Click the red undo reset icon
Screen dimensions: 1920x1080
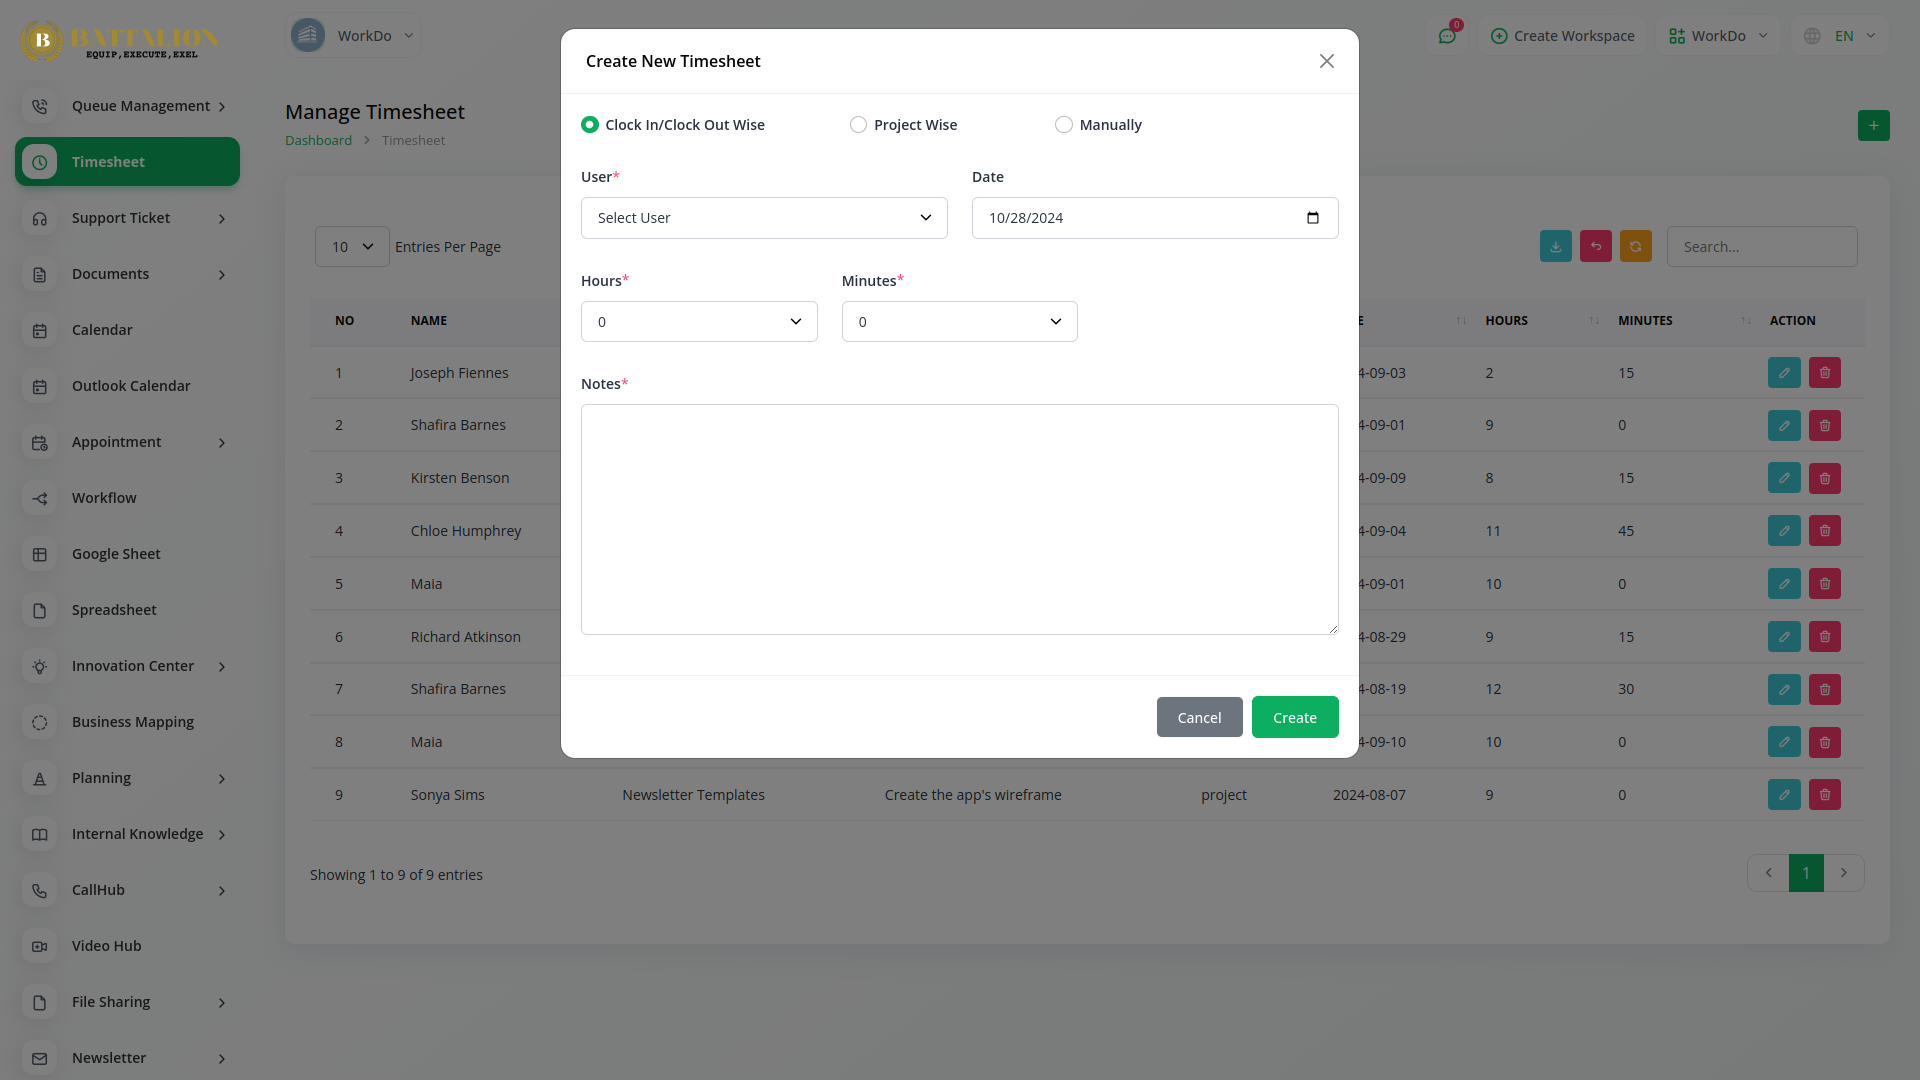point(1595,247)
